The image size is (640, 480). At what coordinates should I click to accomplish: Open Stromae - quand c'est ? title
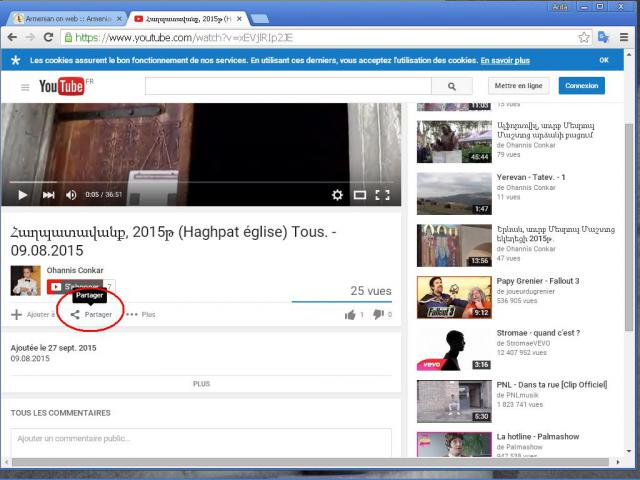[538, 333]
